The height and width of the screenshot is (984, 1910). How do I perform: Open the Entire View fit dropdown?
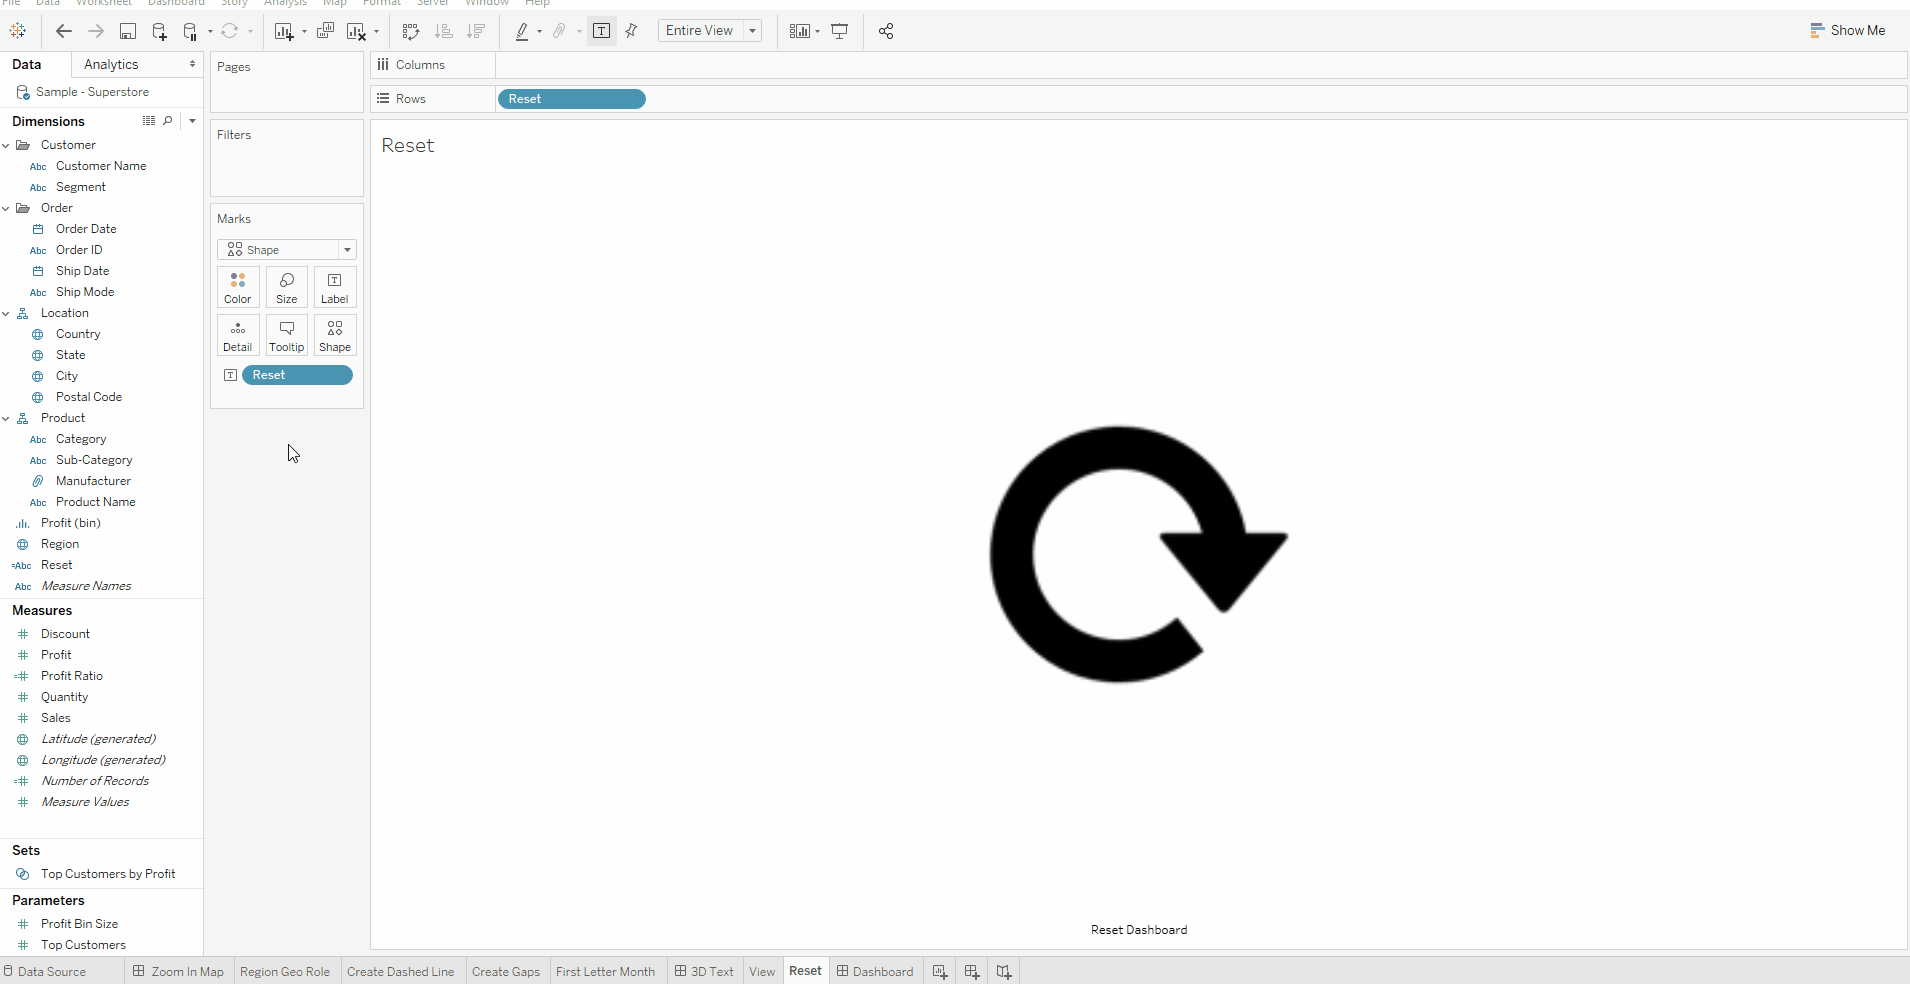[x=750, y=31]
